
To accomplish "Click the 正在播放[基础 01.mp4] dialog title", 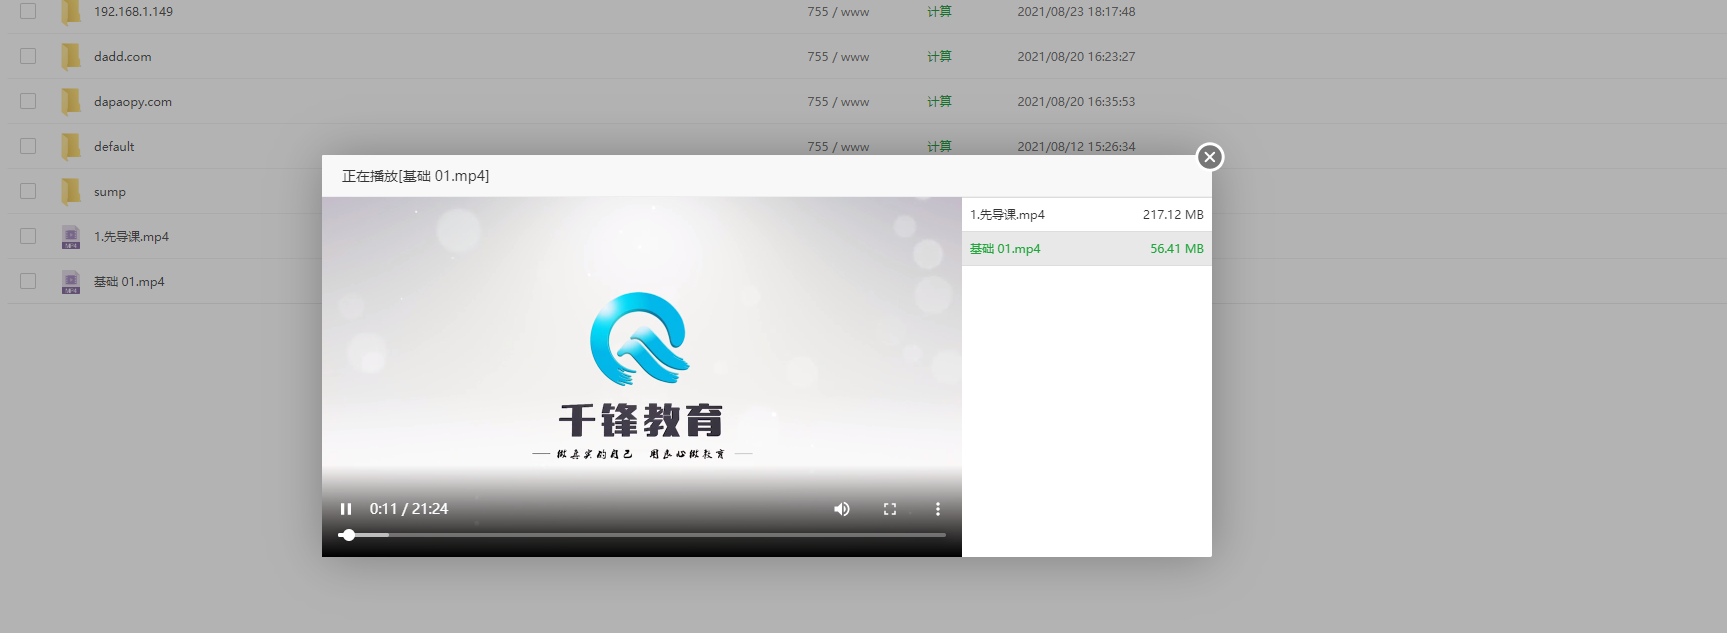I will point(415,176).
